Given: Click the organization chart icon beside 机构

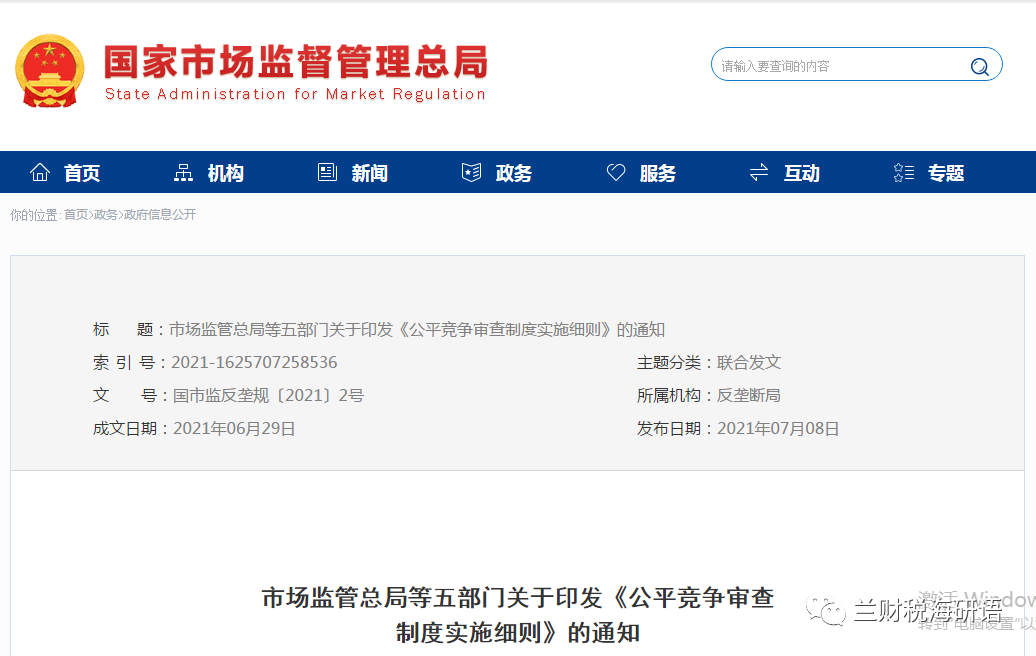Looking at the screenshot, I should click(x=183, y=172).
